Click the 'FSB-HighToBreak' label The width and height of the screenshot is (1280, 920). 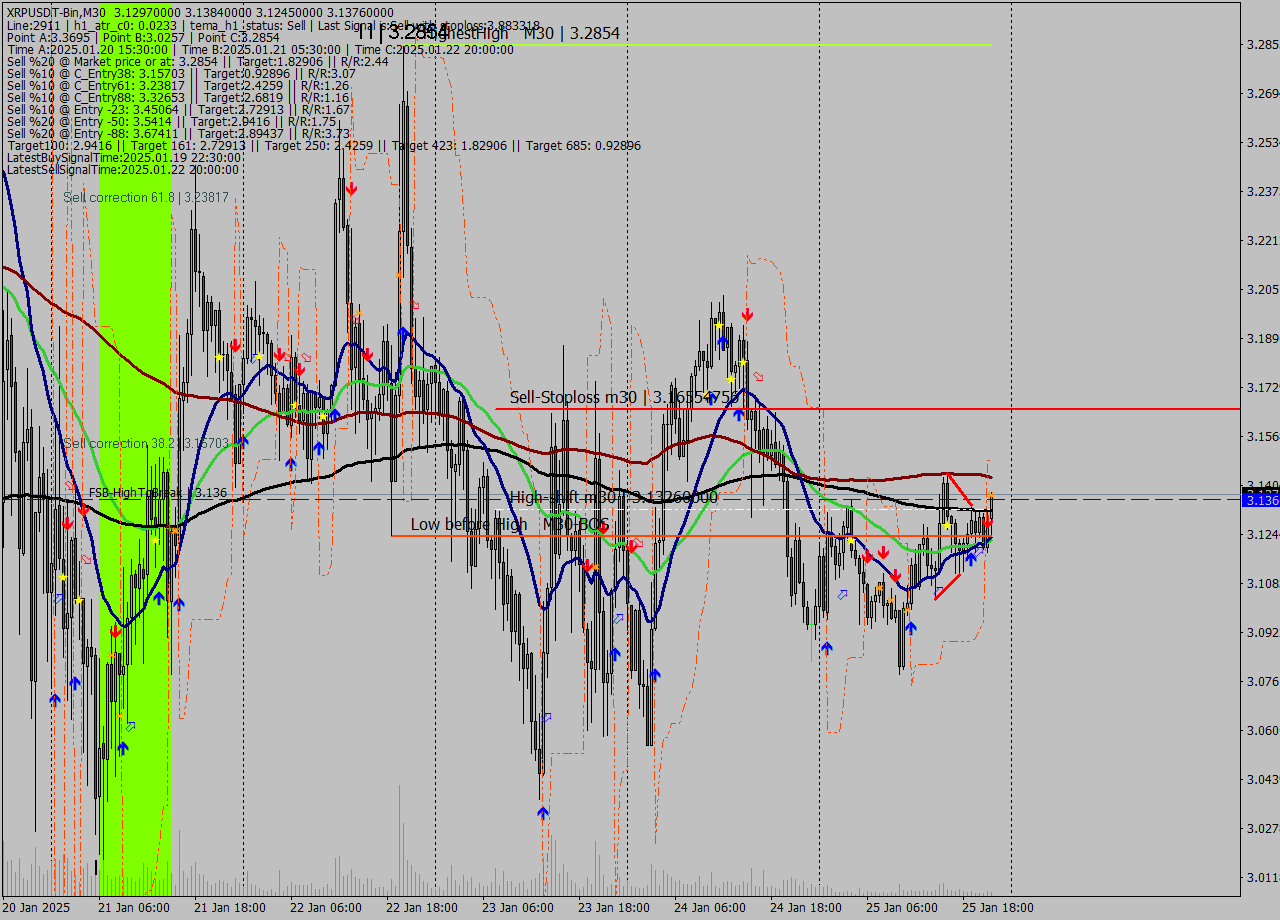point(158,493)
